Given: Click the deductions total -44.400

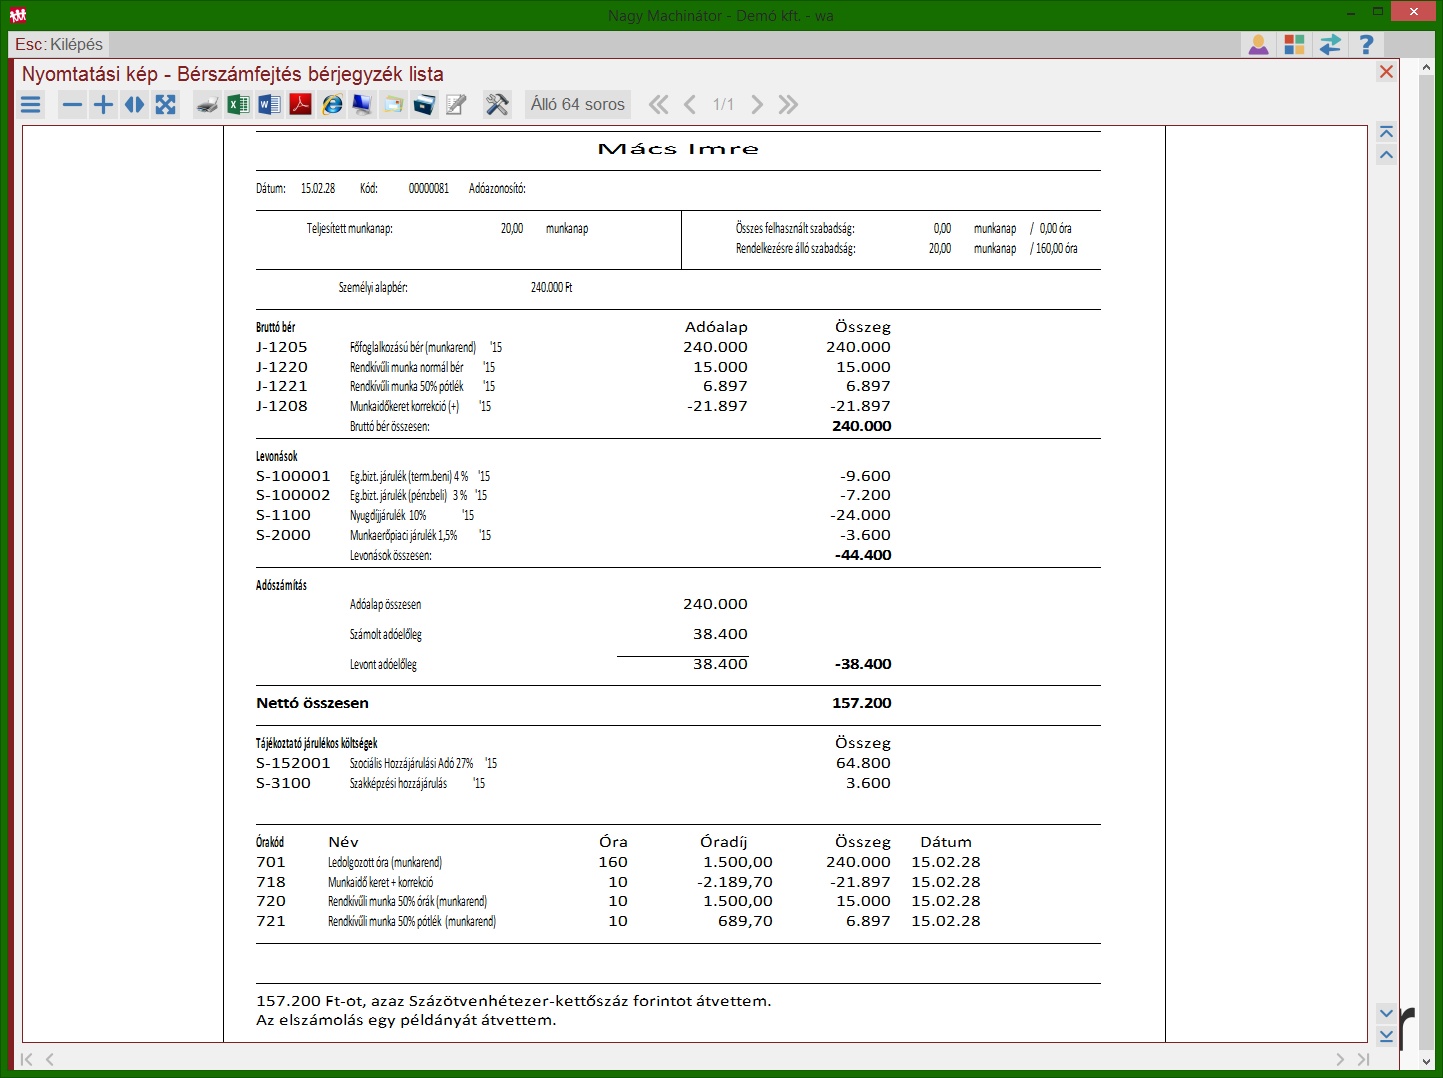Looking at the screenshot, I should [863, 555].
